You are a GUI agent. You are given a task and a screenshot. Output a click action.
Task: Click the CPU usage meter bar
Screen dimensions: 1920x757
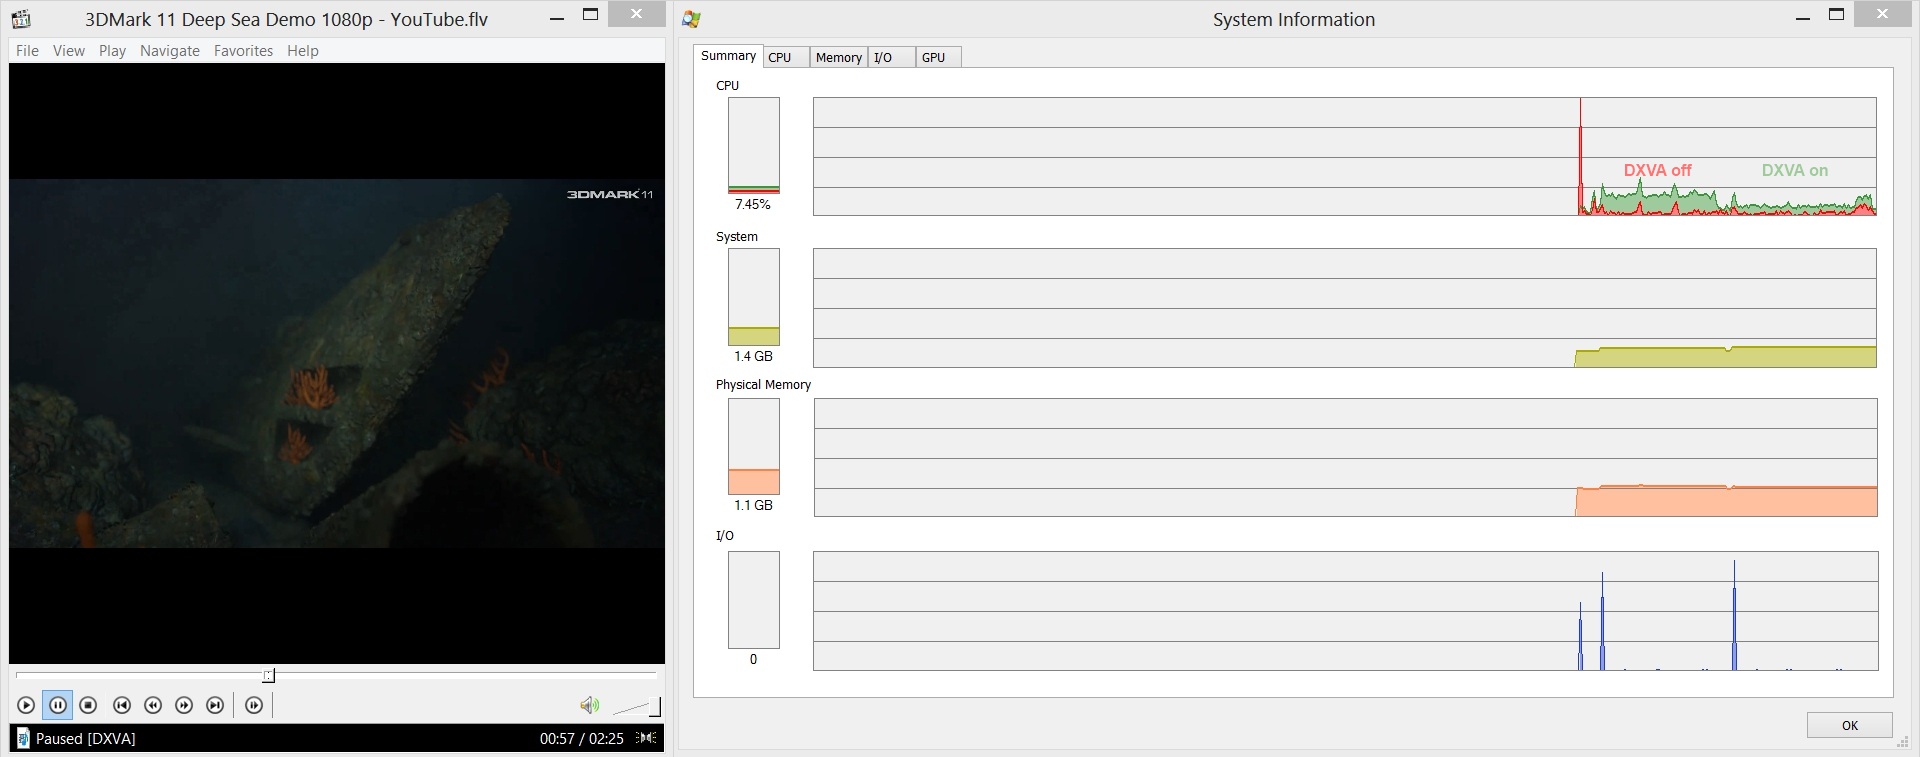point(754,145)
